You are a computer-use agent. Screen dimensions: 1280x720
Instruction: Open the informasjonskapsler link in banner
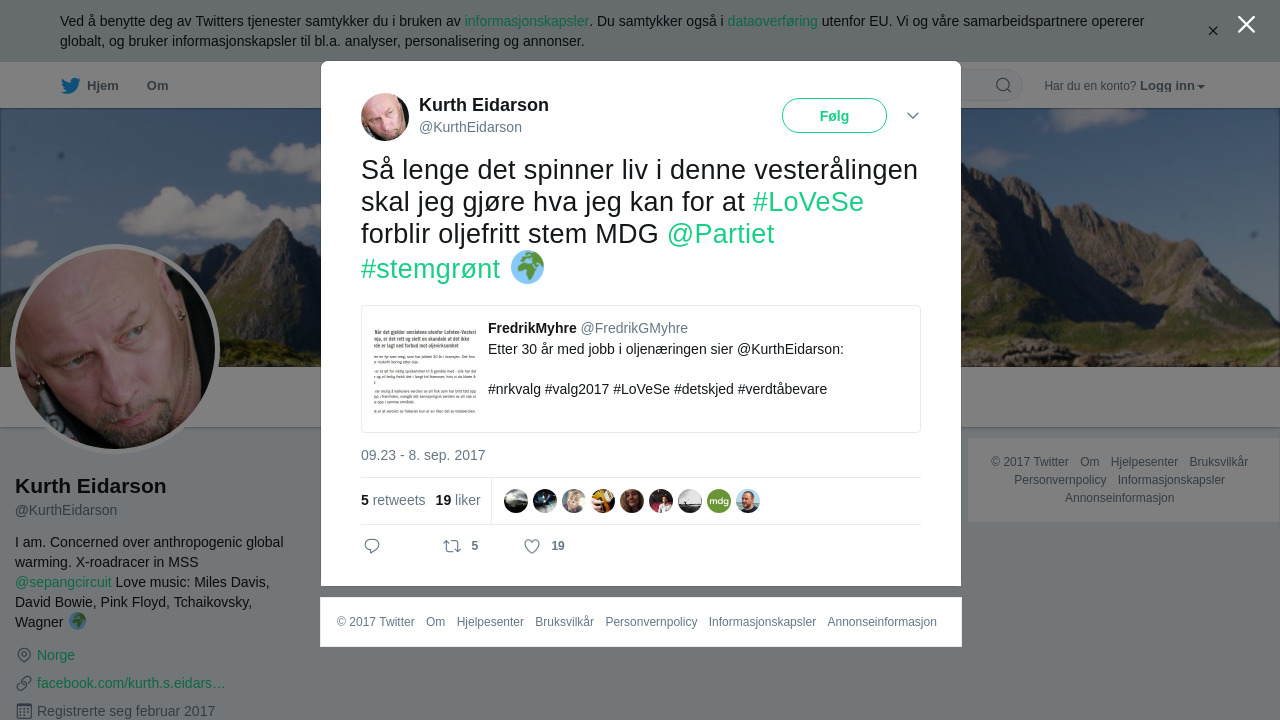[x=526, y=21]
